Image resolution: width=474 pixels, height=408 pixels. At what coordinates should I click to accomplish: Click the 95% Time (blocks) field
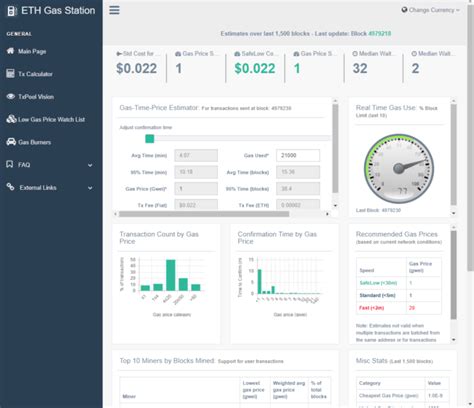(298, 189)
